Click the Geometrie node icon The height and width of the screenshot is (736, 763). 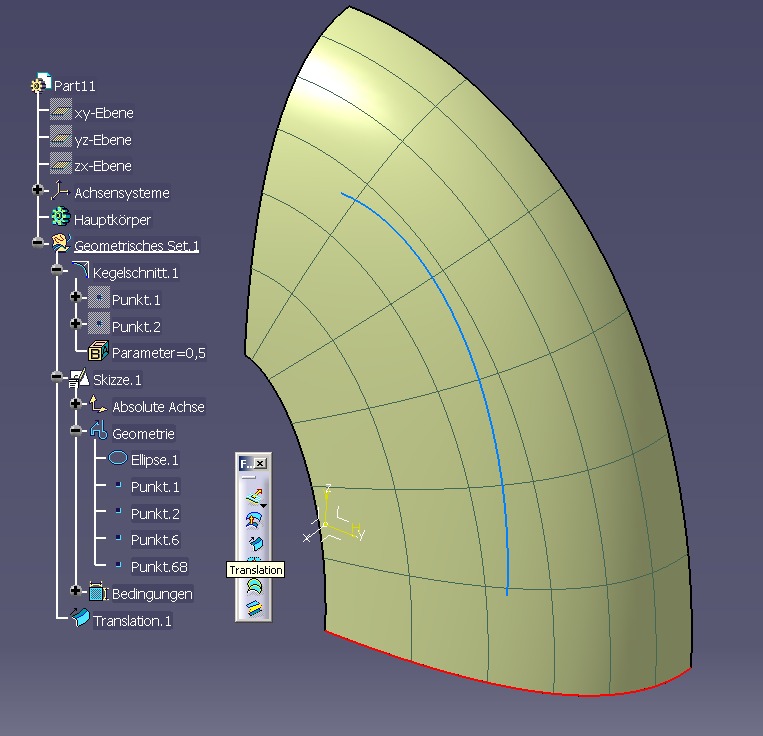tap(99, 431)
